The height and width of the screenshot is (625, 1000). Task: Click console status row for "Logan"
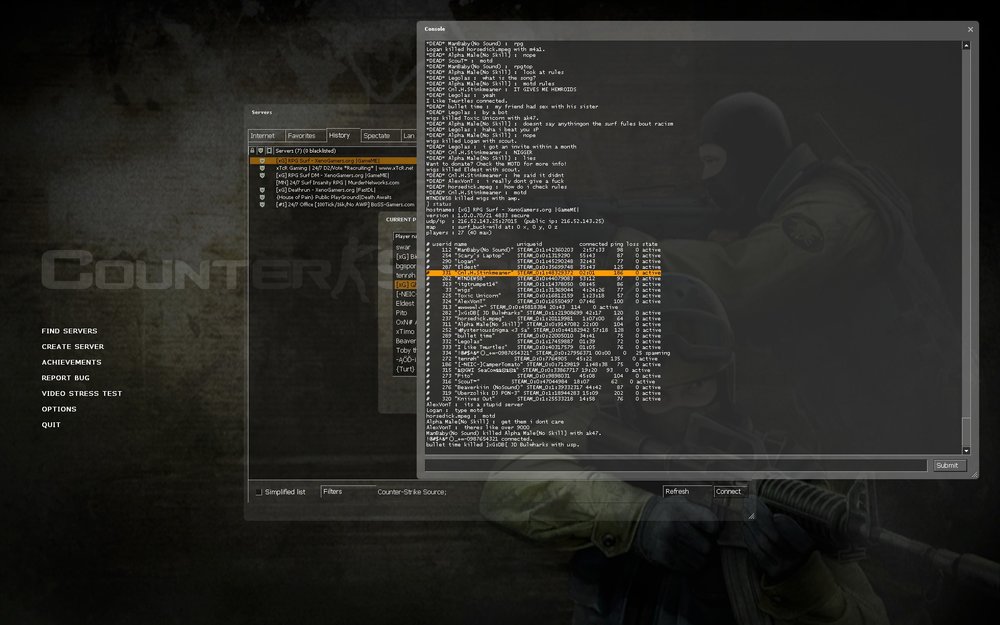point(543,261)
